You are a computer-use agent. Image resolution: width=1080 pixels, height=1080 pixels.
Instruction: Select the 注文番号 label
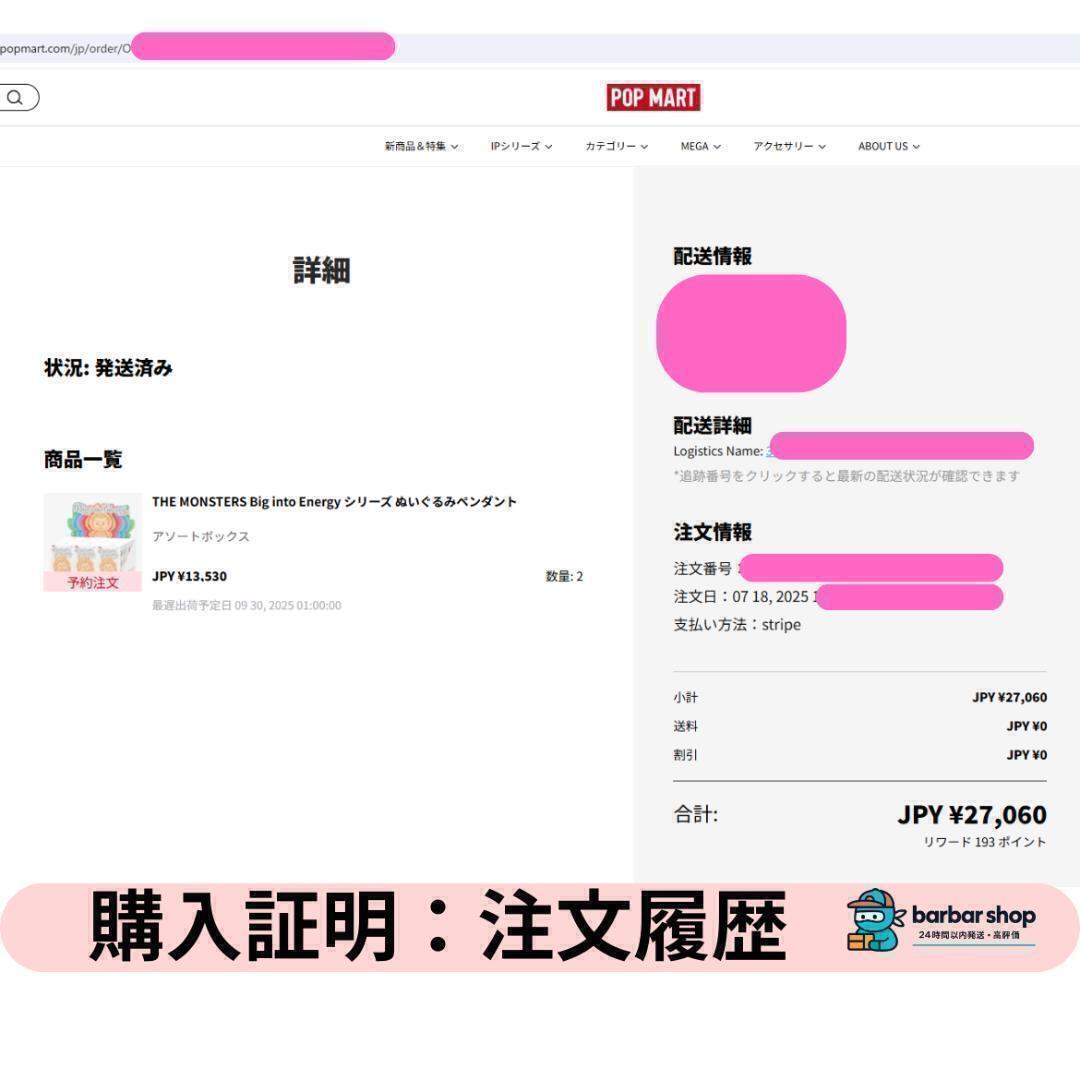pos(703,568)
